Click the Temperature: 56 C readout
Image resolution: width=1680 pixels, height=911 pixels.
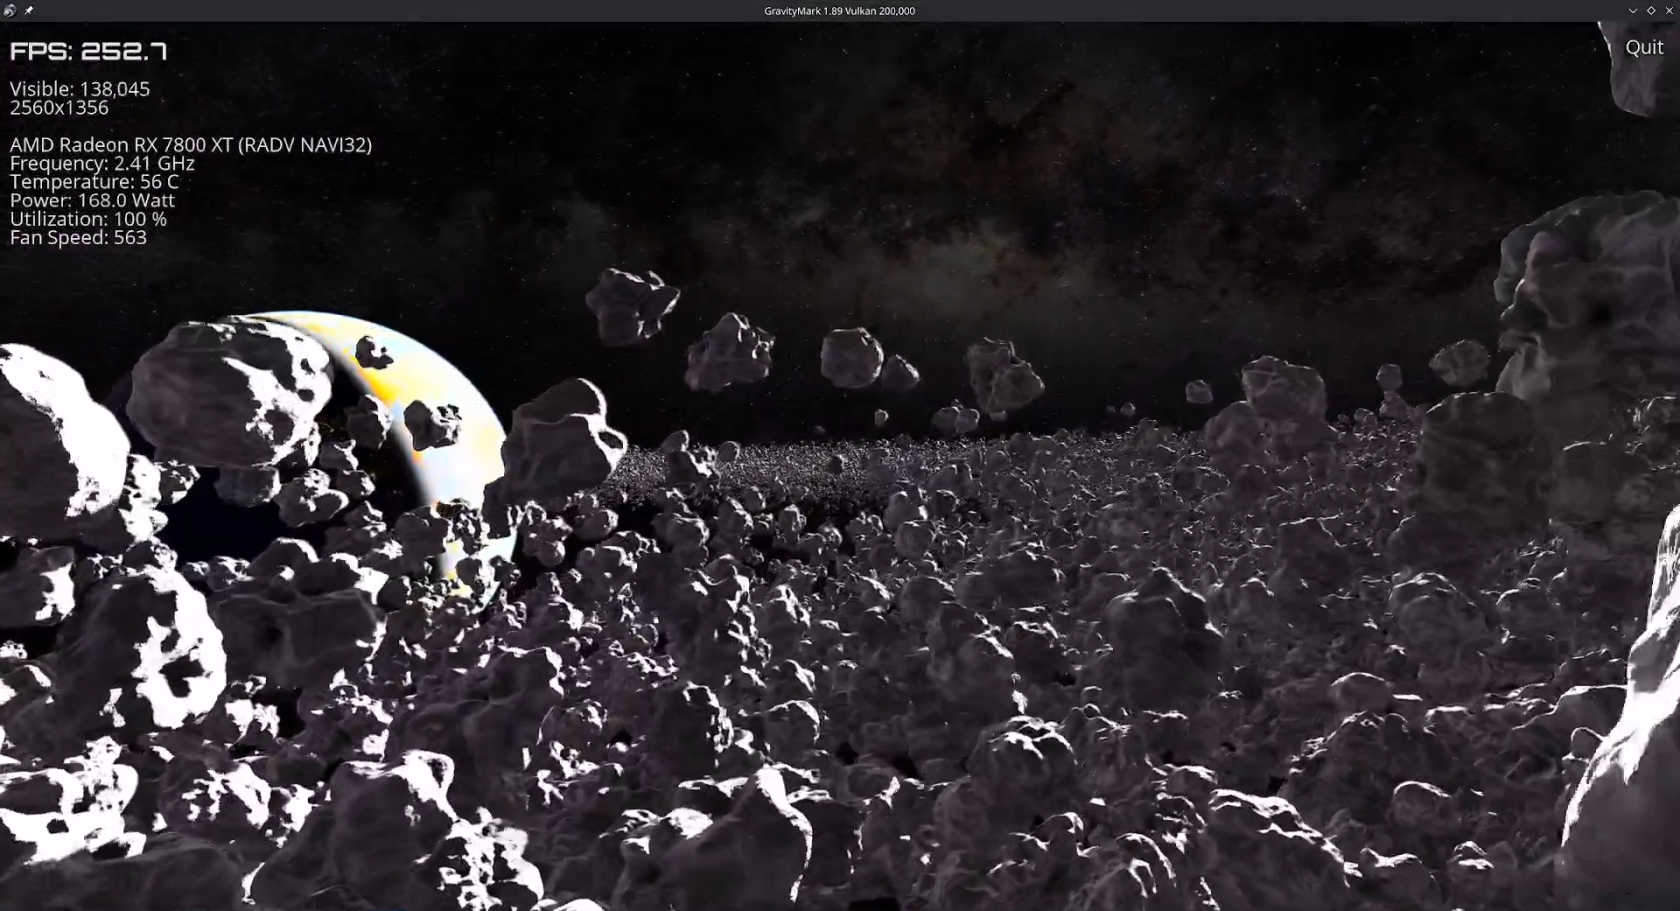click(93, 181)
